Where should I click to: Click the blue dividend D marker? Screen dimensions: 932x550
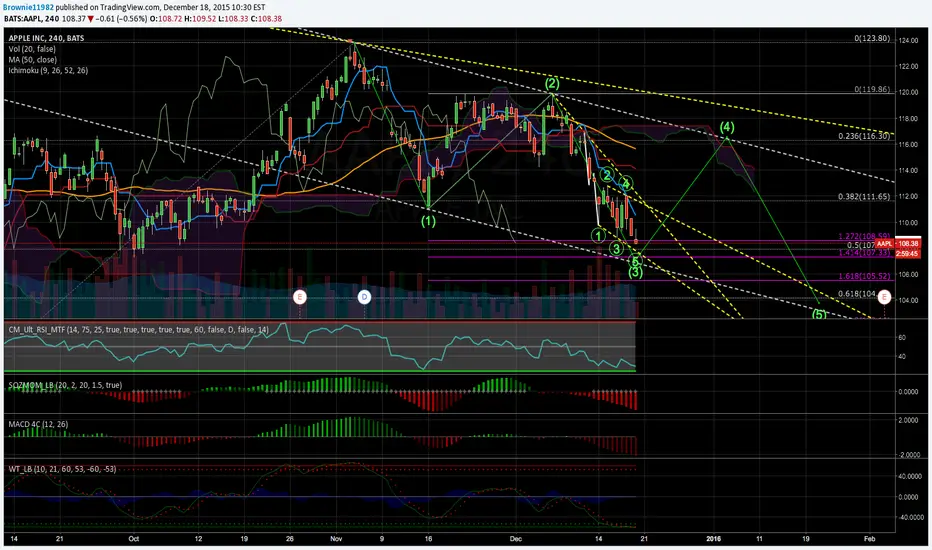(364, 297)
